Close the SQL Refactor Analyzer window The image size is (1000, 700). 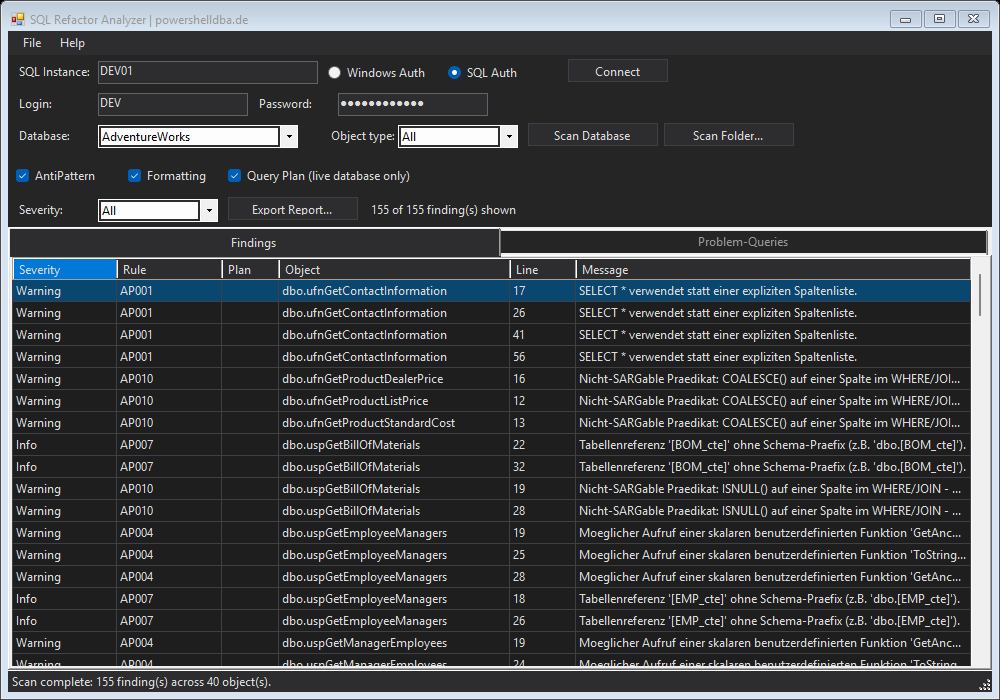click(973, 19)
